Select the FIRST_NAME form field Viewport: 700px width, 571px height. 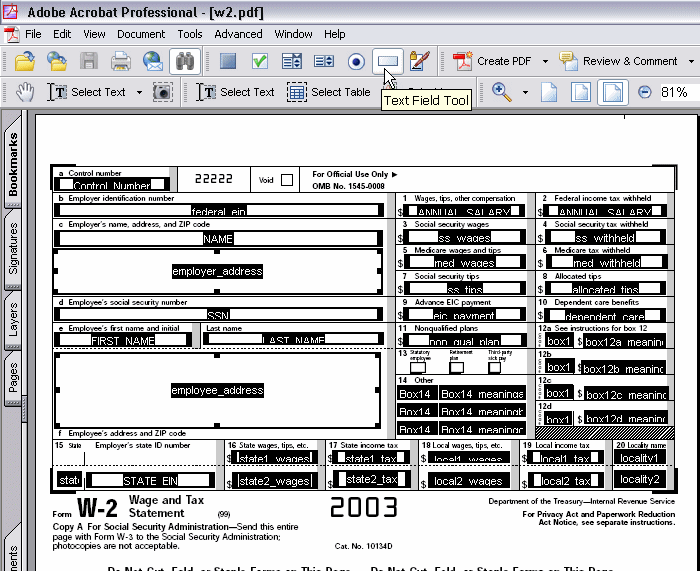pyautogui.click(x=123, y=340)
